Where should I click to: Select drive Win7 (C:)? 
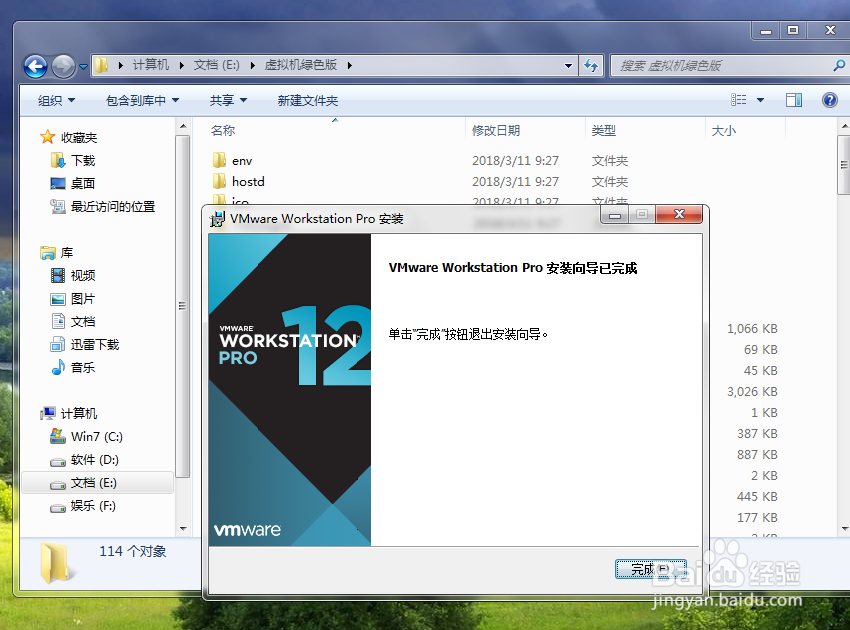(x=96, y=436)
